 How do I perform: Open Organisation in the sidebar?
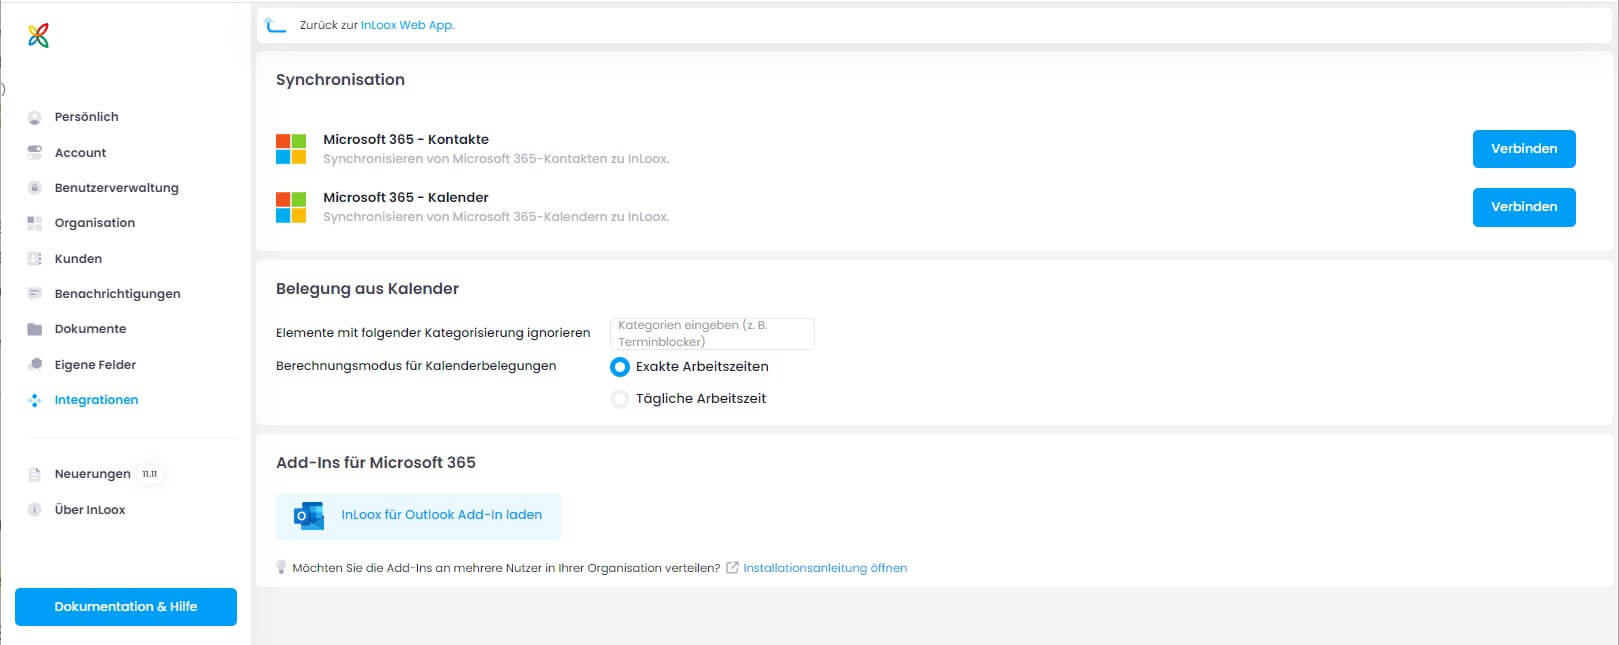coord(94,223)
